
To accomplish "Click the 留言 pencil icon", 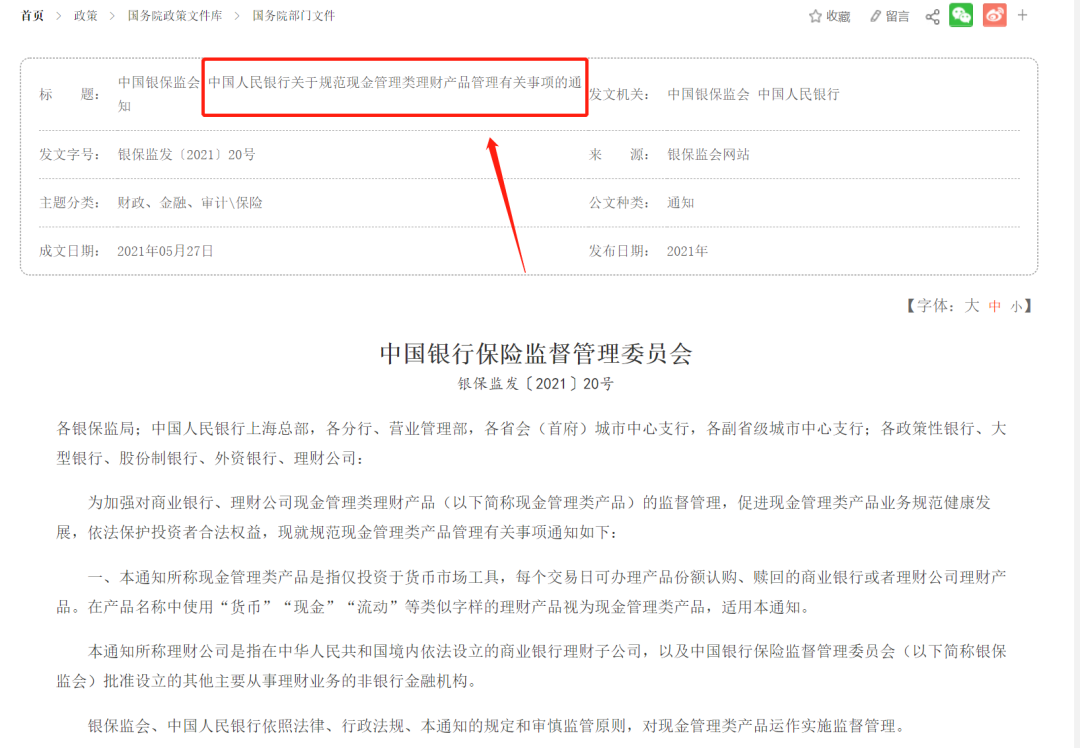I will [x=875, y=16].
